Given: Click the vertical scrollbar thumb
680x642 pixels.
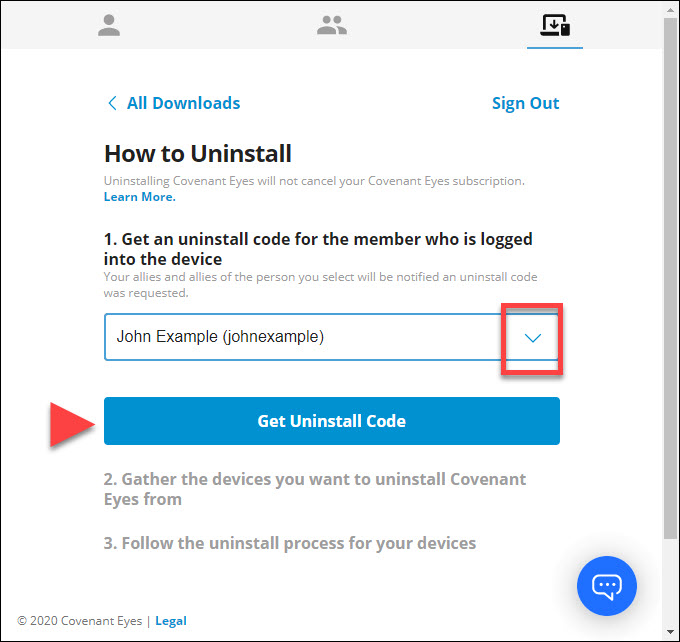Looking at the screenshot, I should coord(670,278).
